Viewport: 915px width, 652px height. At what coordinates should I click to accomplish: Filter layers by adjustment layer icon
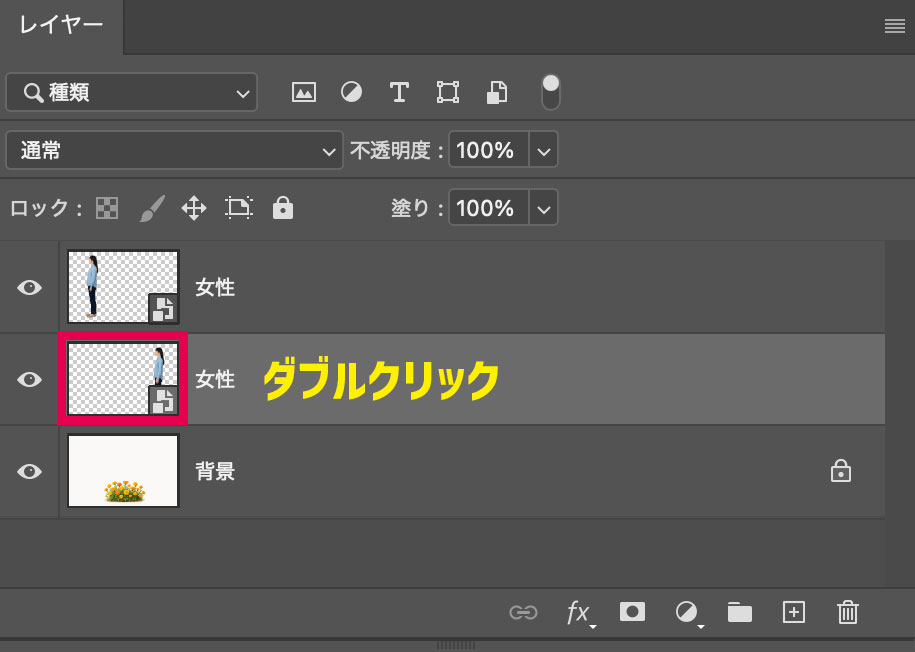point(351,92)
